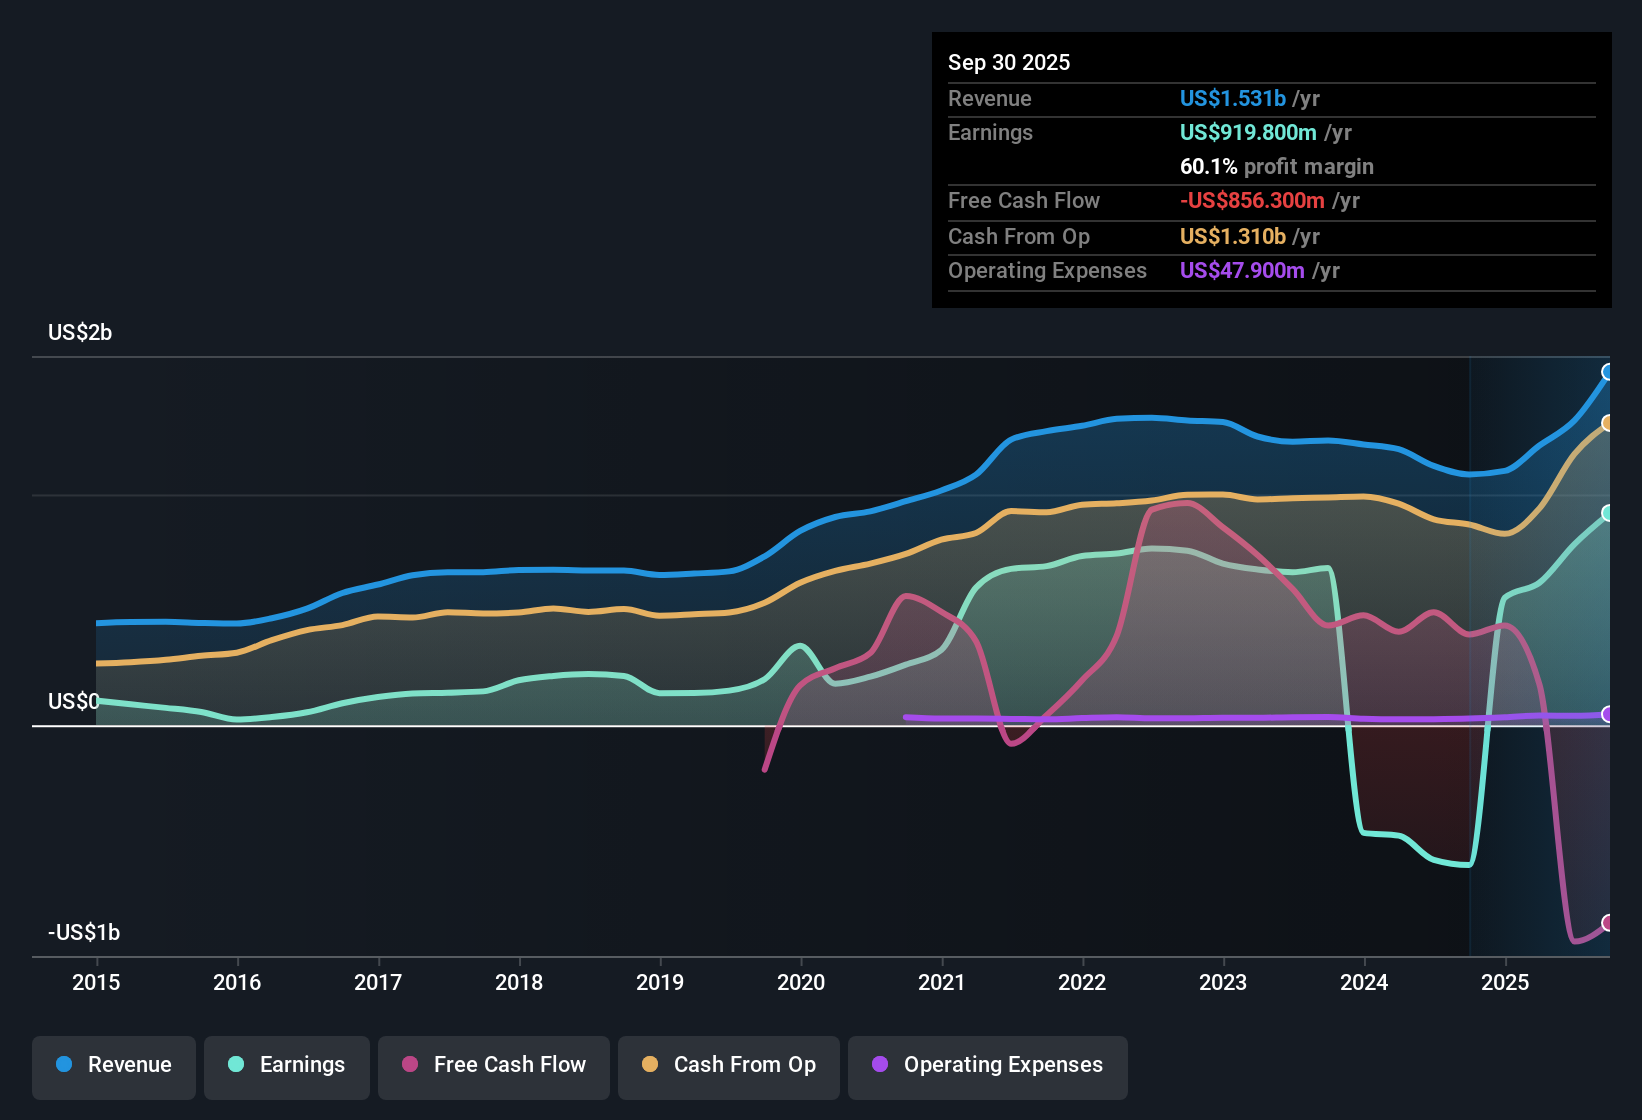Click the teal Earnings endpoint circle on the chart
1642x1120 pixels.
pyautogui.click(x=1608, y=513)
